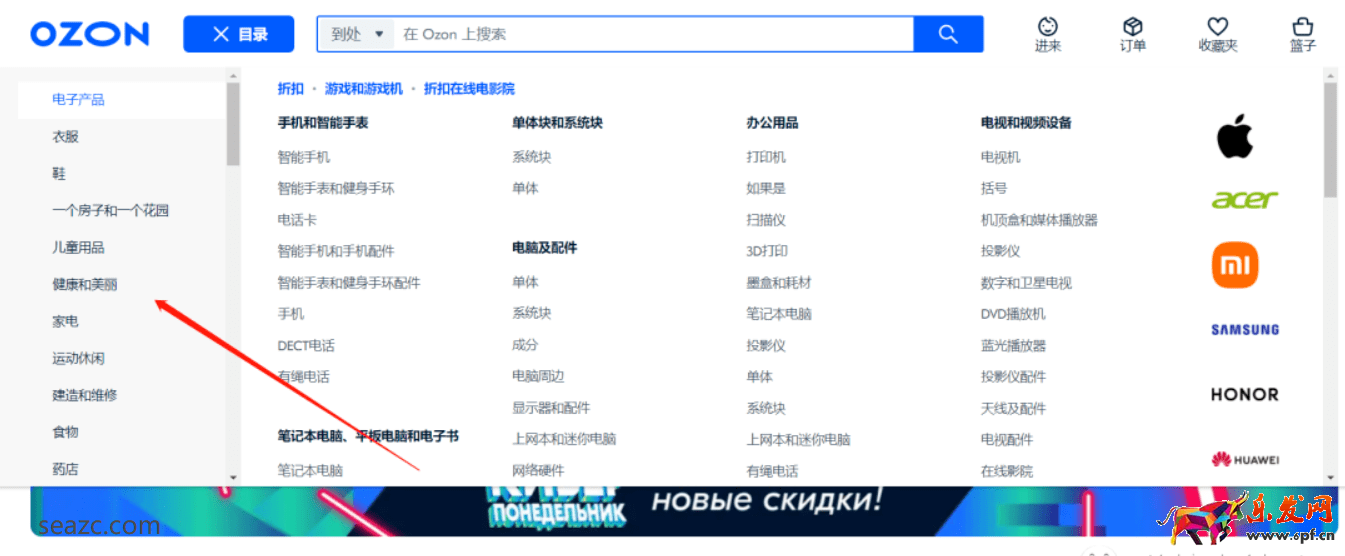
Task: Select 运动休闲 category in sidebar
Action: pyautogui.click(x=78, y=358)
